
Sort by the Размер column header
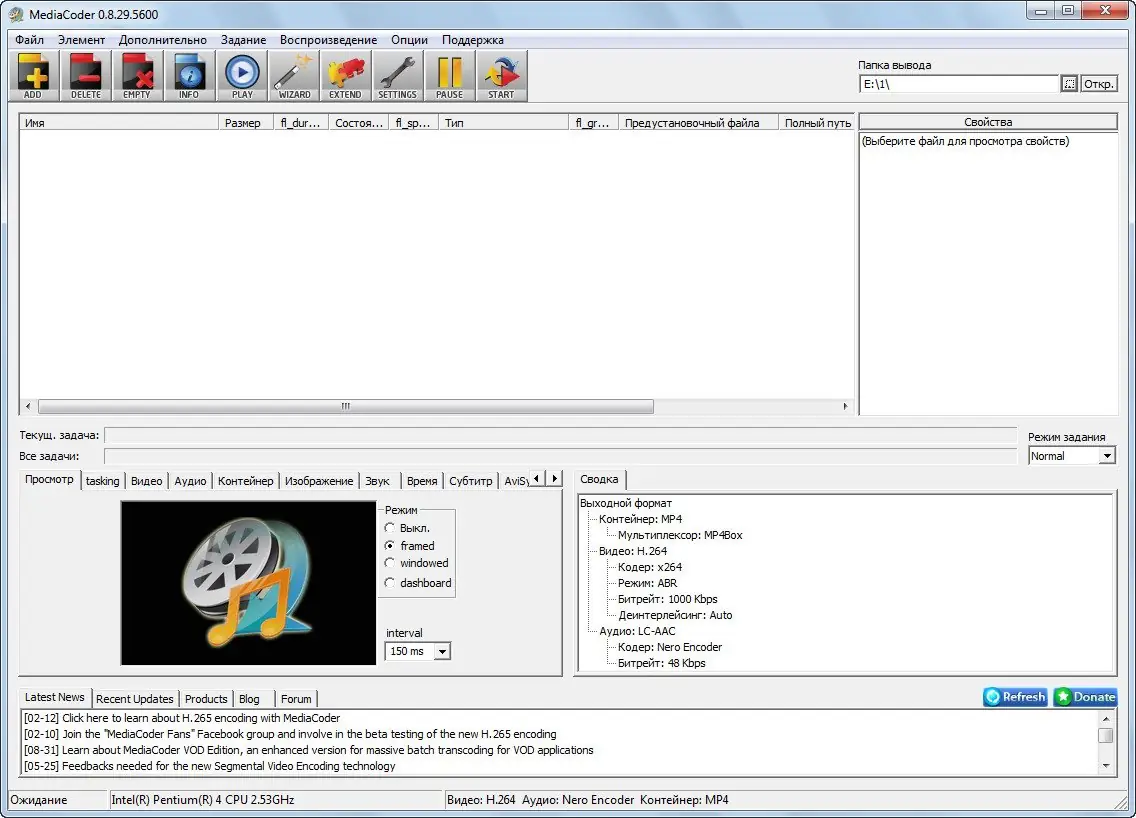coord(246,122)
